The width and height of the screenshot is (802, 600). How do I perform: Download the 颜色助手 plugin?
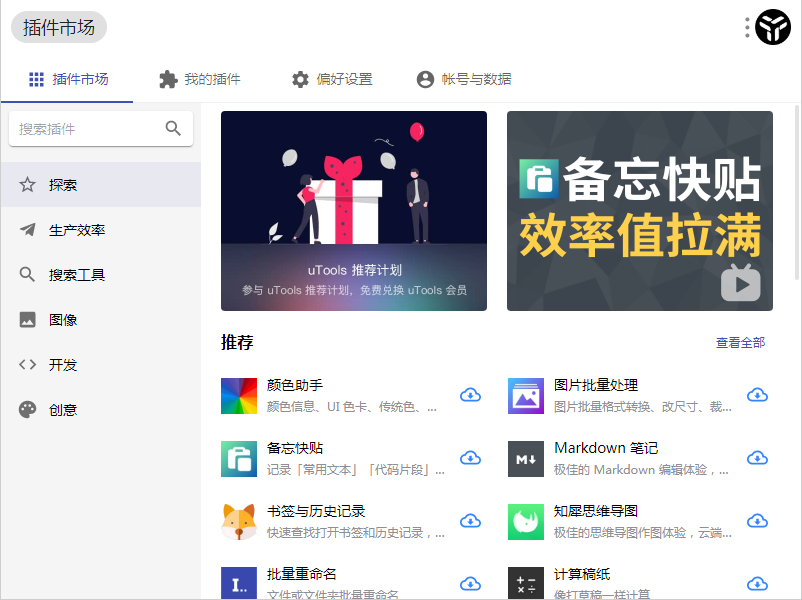470,395
